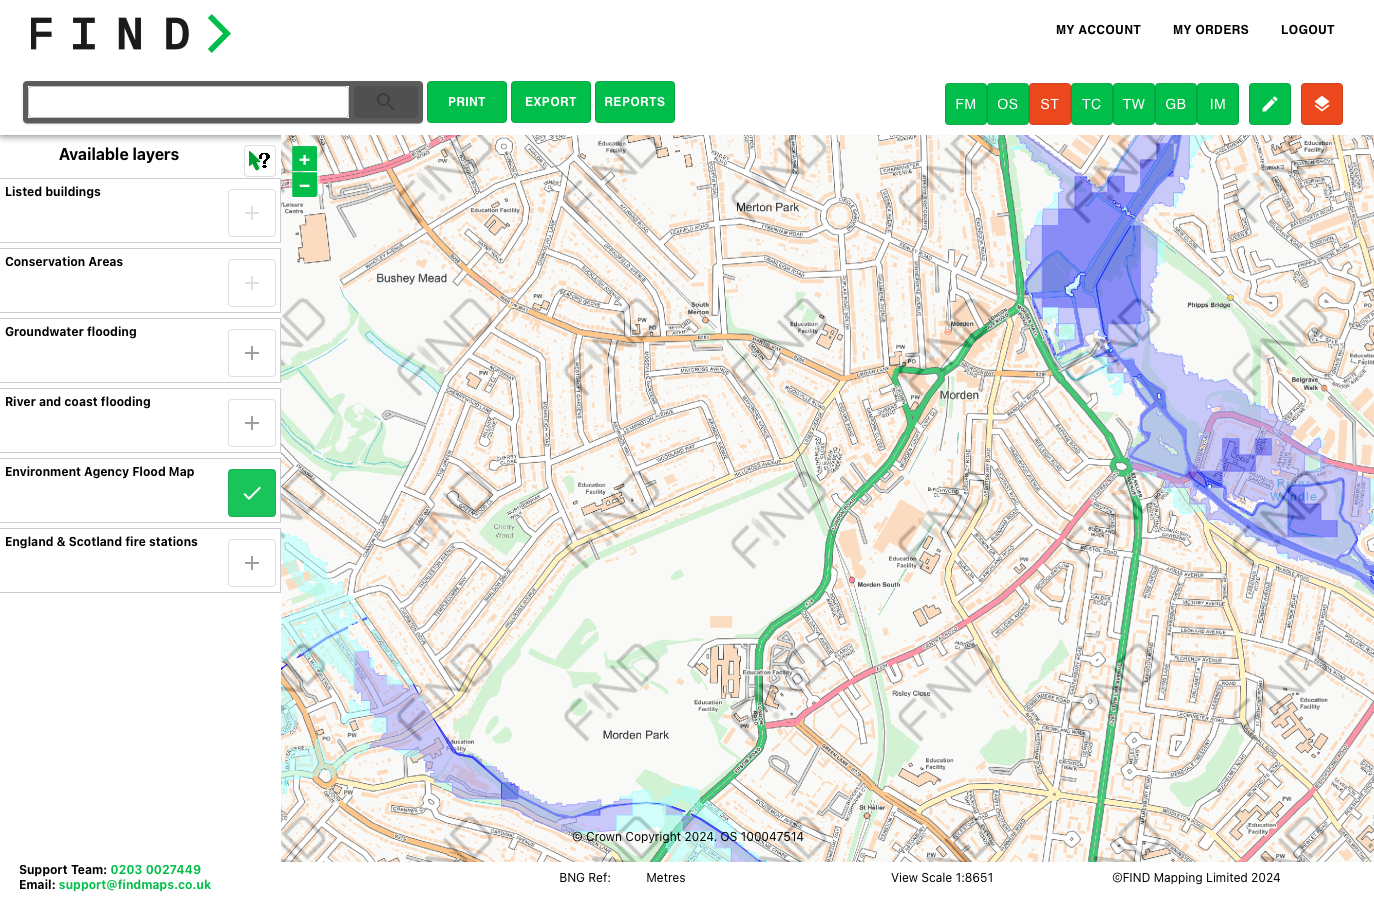
Task: Switch to the OS map layer
Action: (x=1007, y=104)
